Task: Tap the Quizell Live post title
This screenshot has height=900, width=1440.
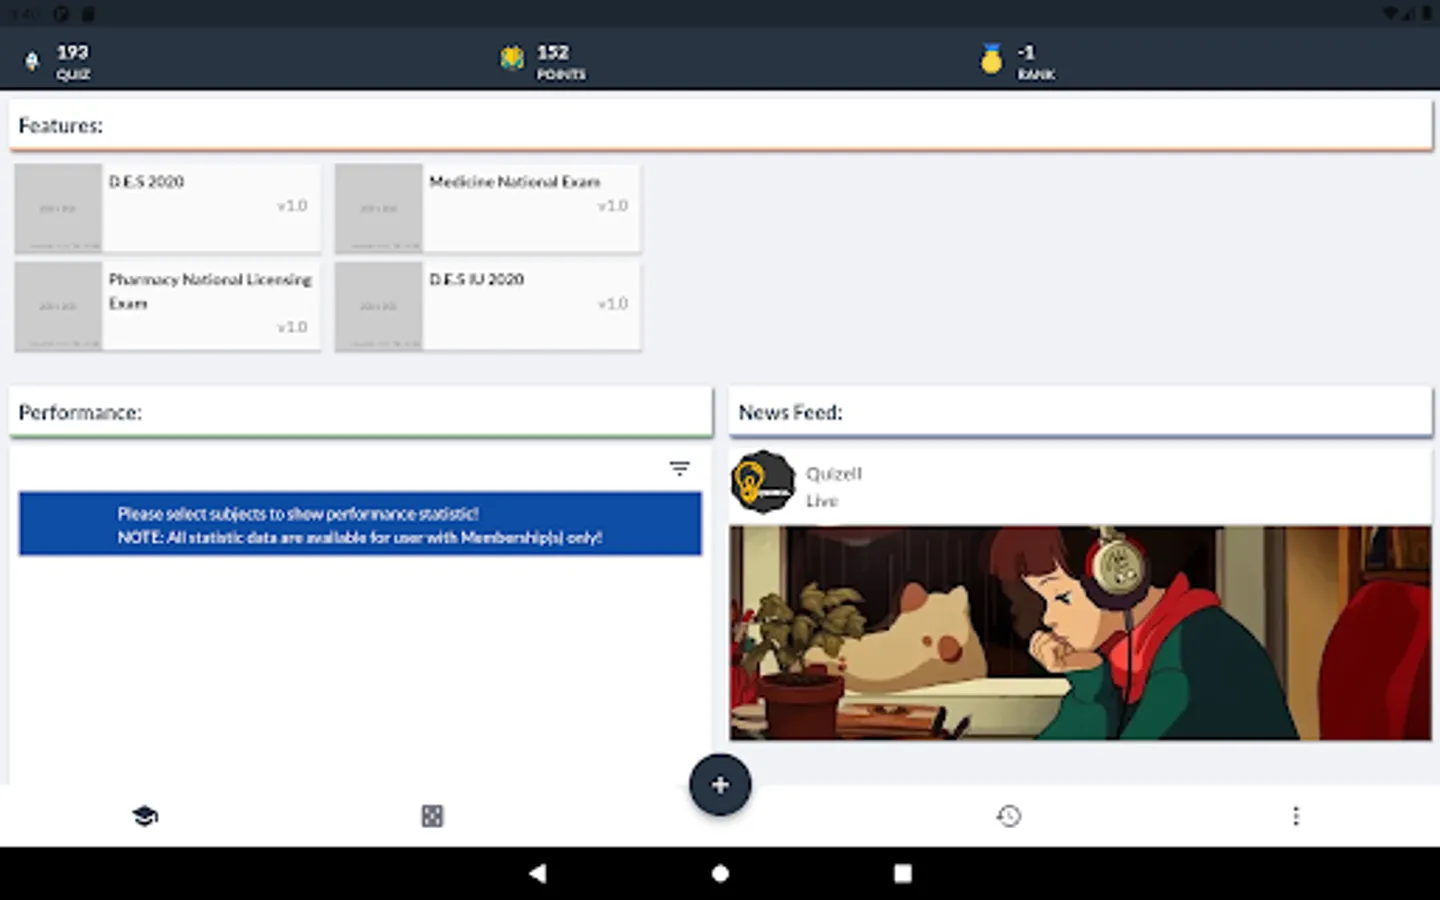Action: click(x=833, y=487)
